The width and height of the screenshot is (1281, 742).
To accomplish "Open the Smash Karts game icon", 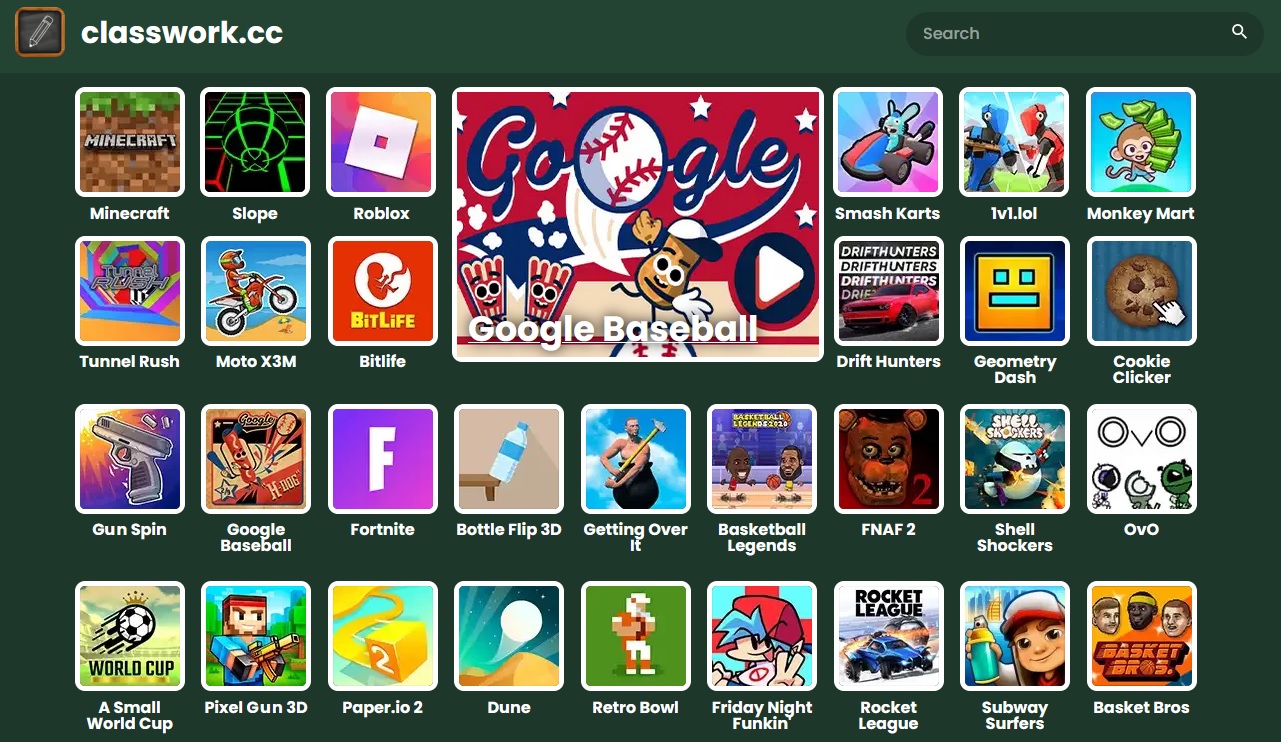I will coord(888,142).
